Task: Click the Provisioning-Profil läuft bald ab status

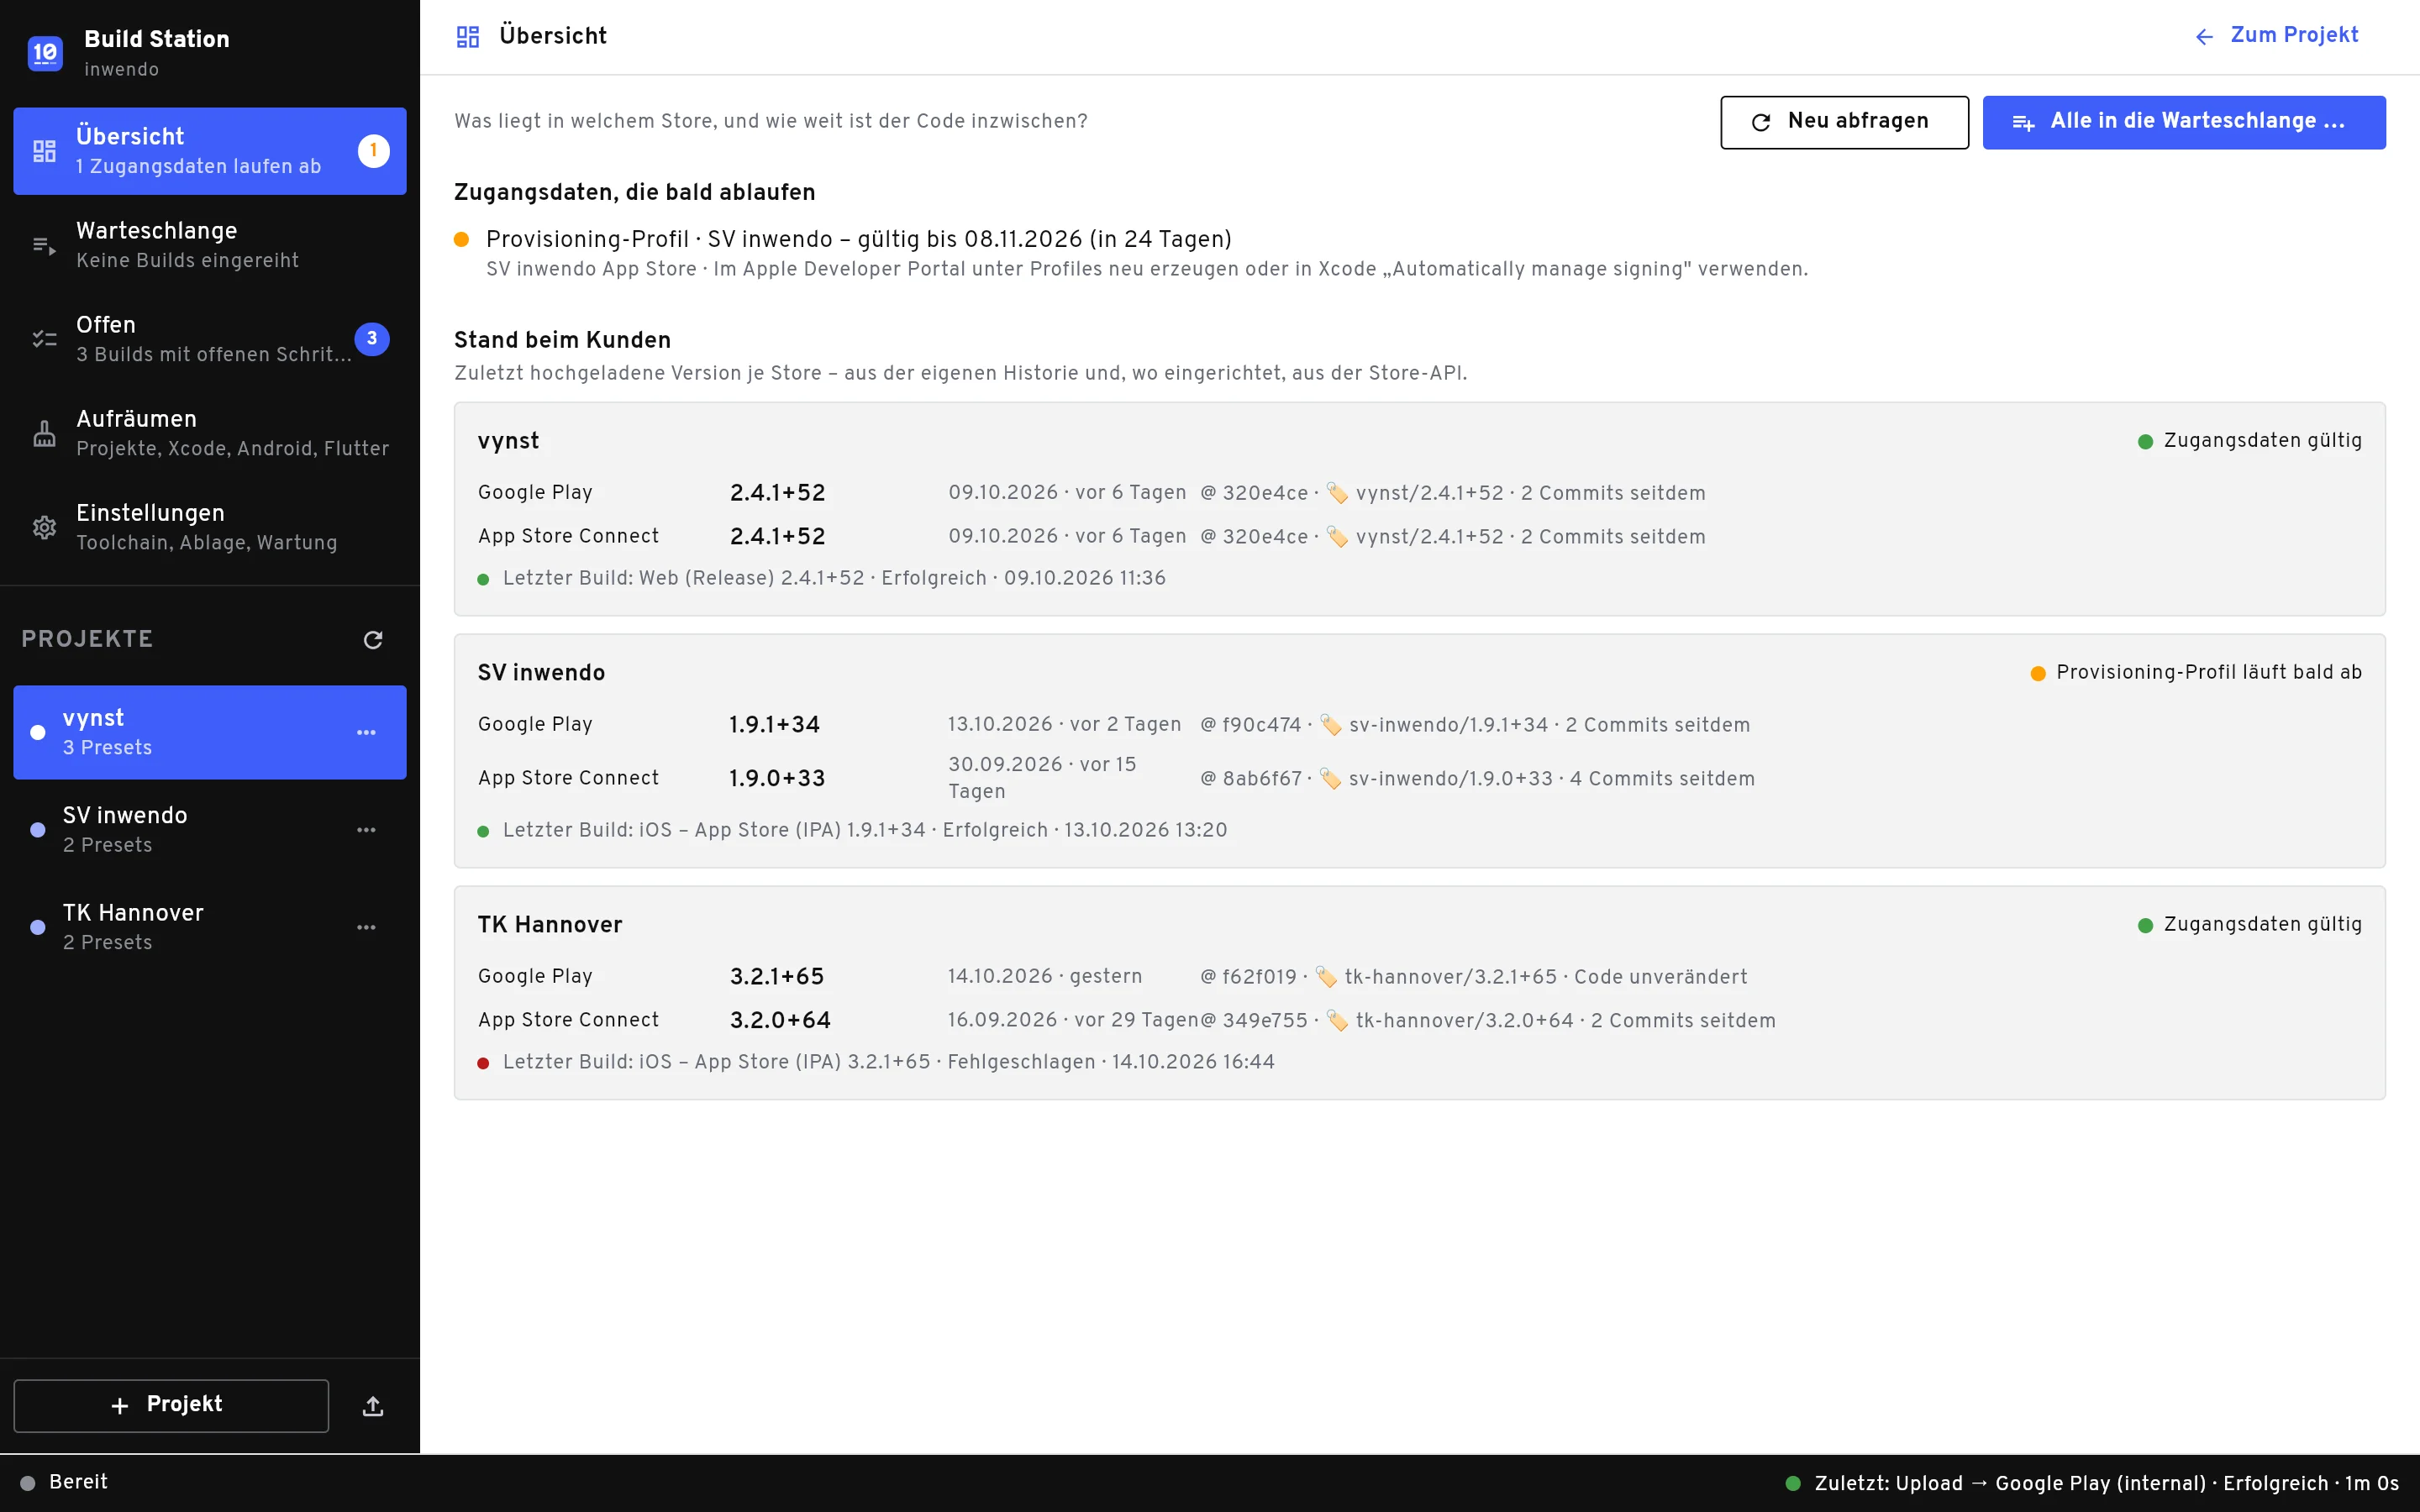Action: click(2196, 673)
